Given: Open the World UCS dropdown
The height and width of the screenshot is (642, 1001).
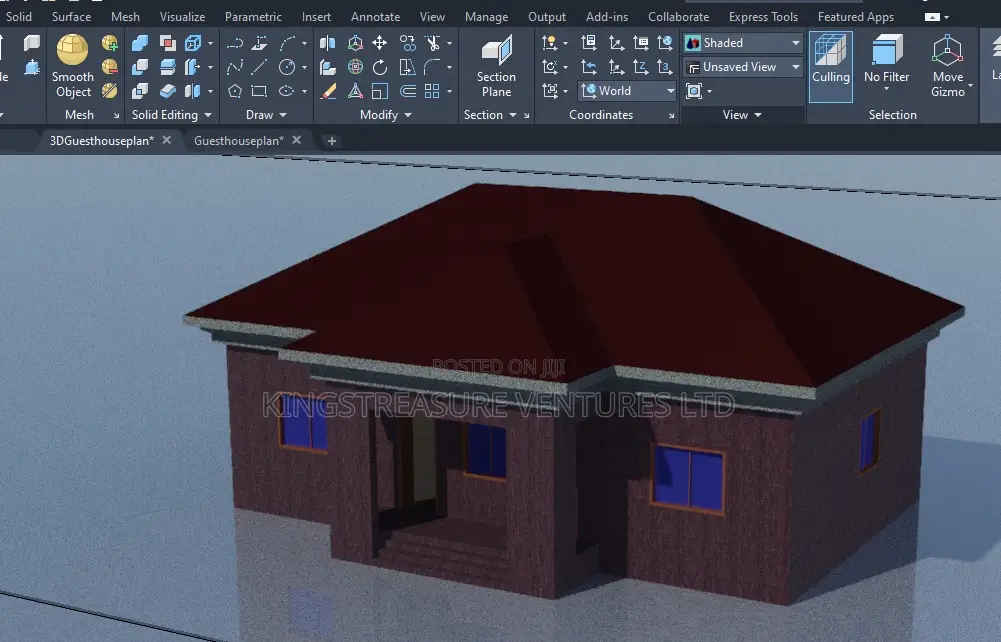Looking at the screenshot, I should tap(628, 91).
